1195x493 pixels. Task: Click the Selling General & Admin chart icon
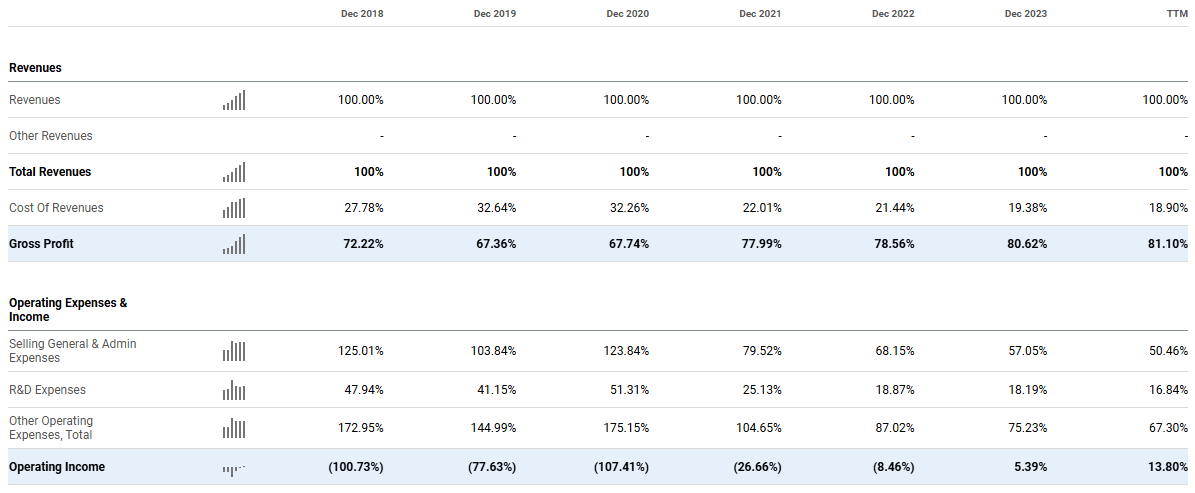coord(234,351)
